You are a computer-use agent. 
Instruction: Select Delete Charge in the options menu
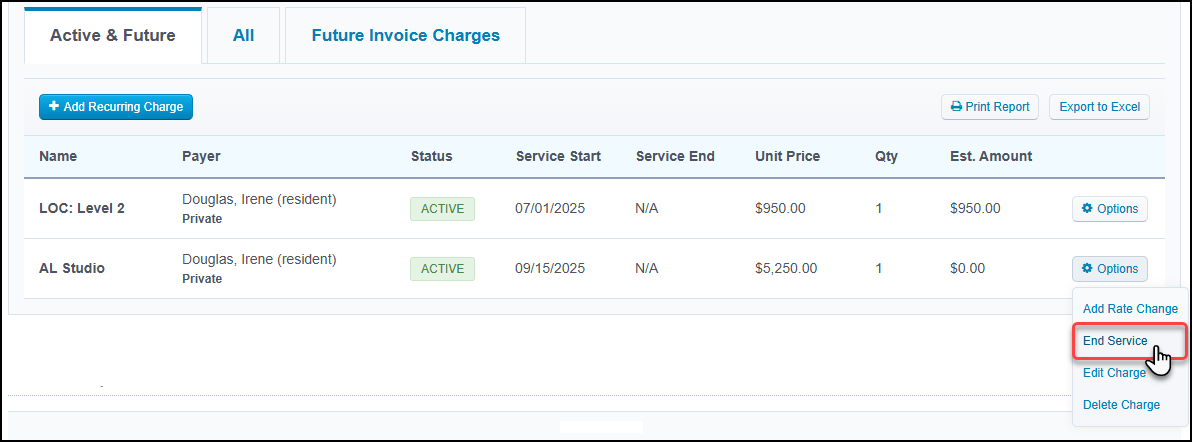coord(1121,405)
